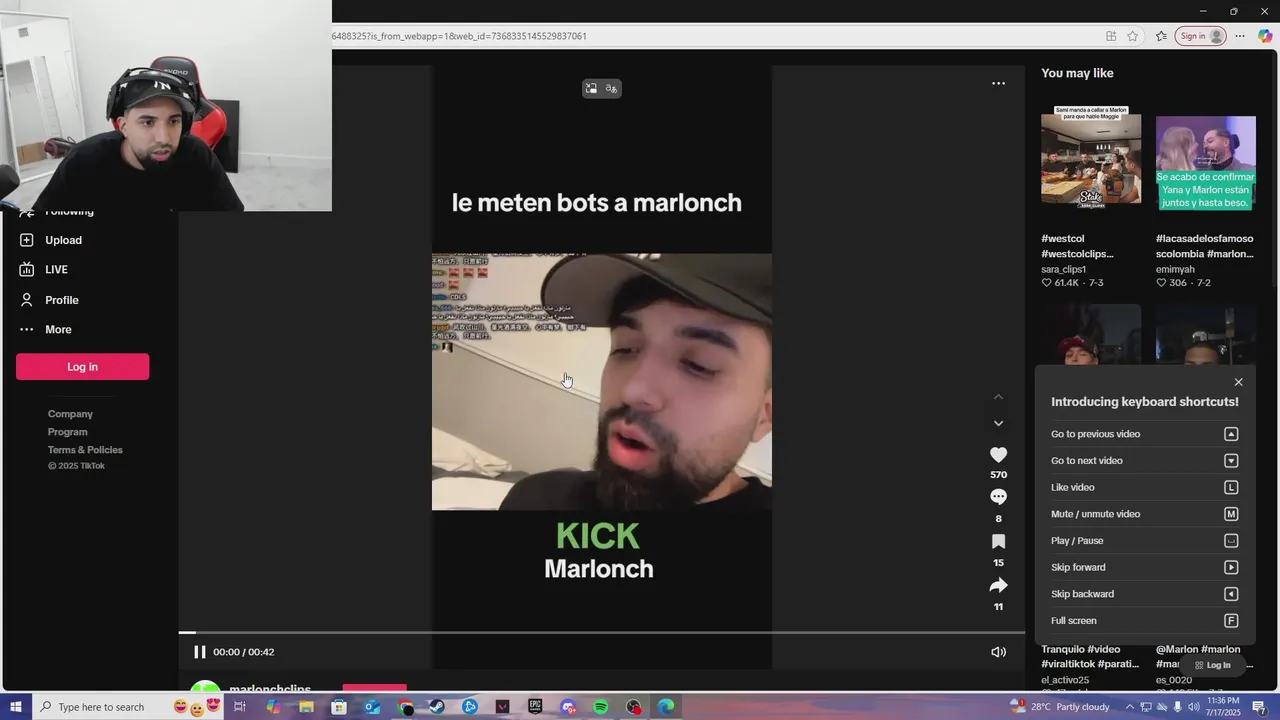Click the el_activo25 username

pos(1065,680)
